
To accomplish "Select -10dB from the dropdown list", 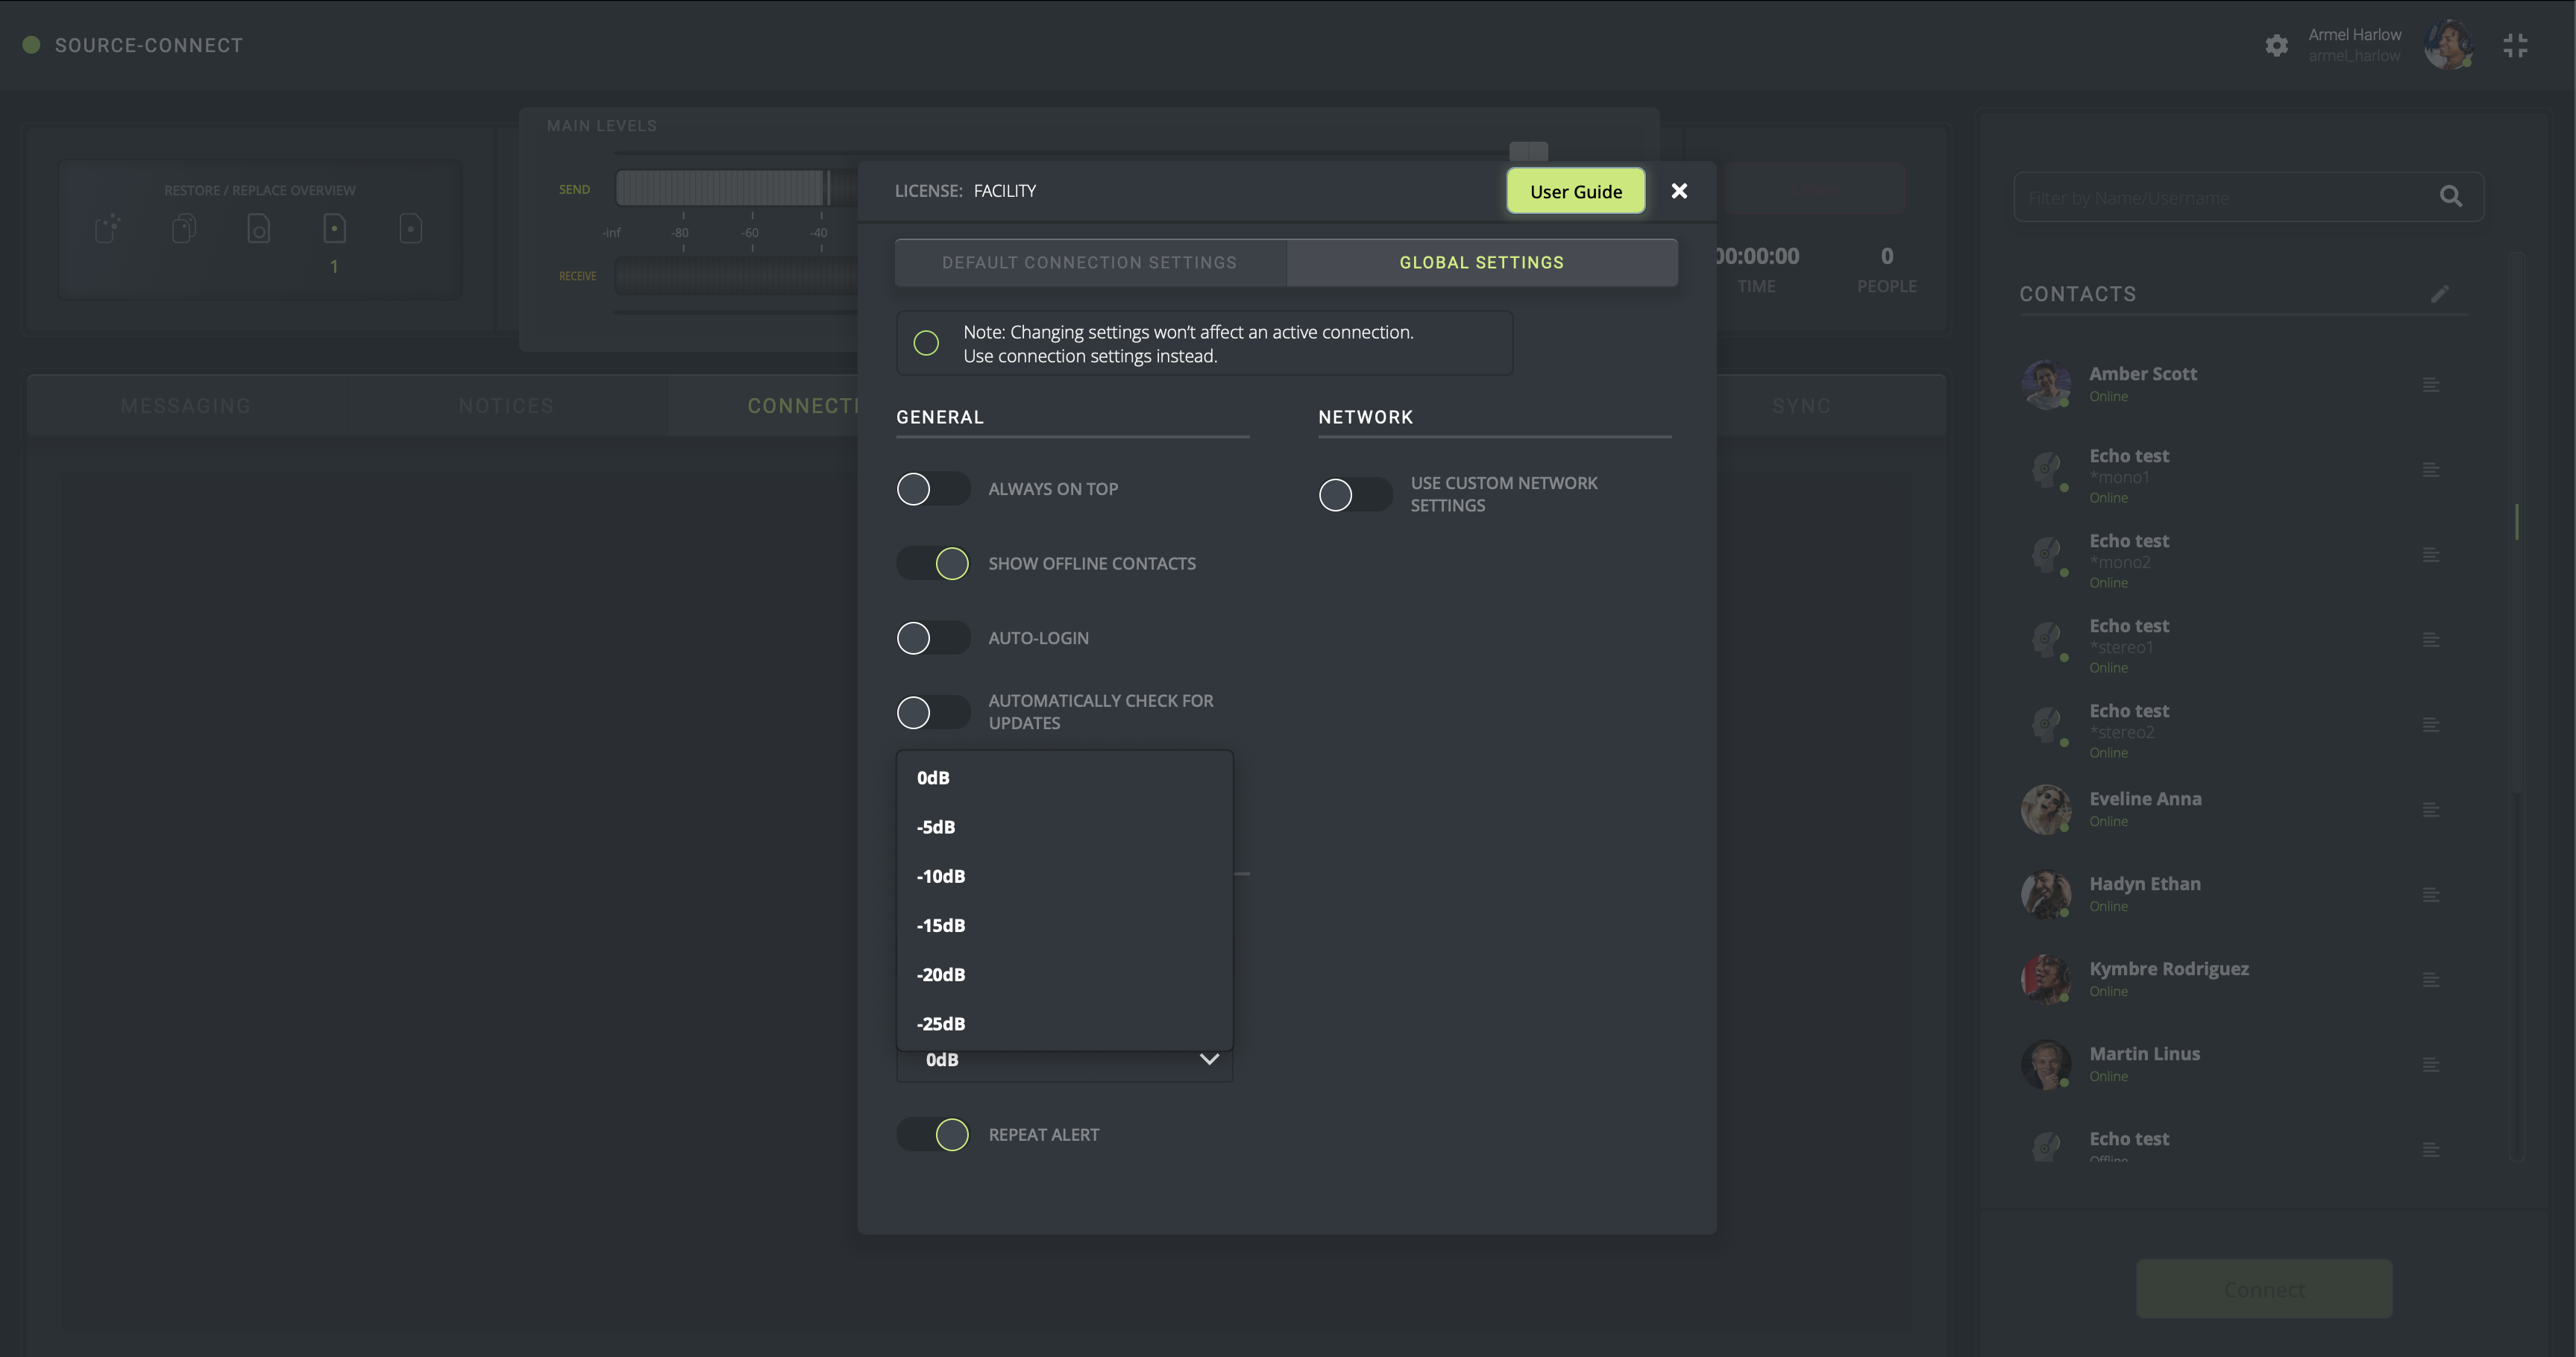I will point(941,877).
